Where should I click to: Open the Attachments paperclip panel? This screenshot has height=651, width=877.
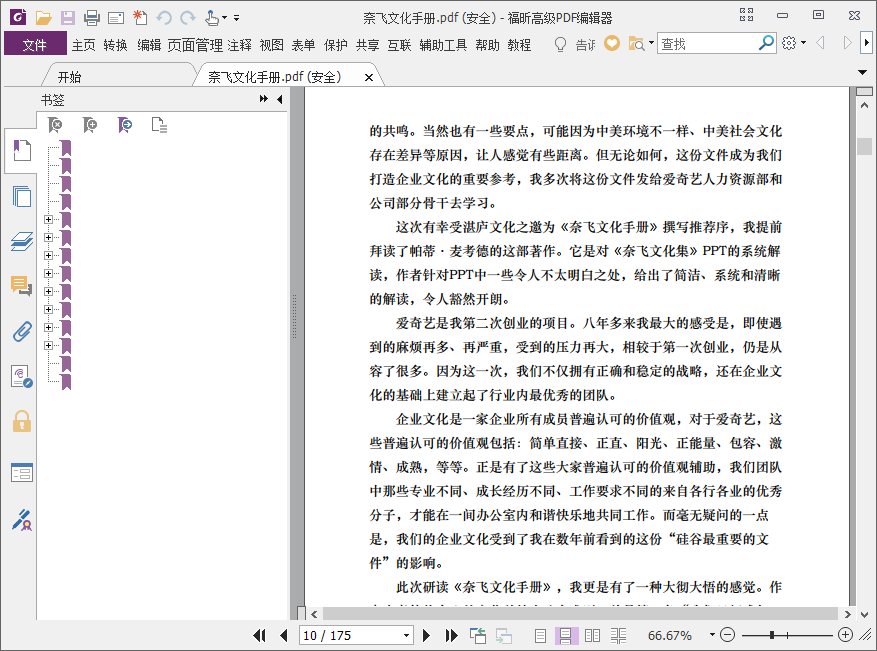[22, 331]
